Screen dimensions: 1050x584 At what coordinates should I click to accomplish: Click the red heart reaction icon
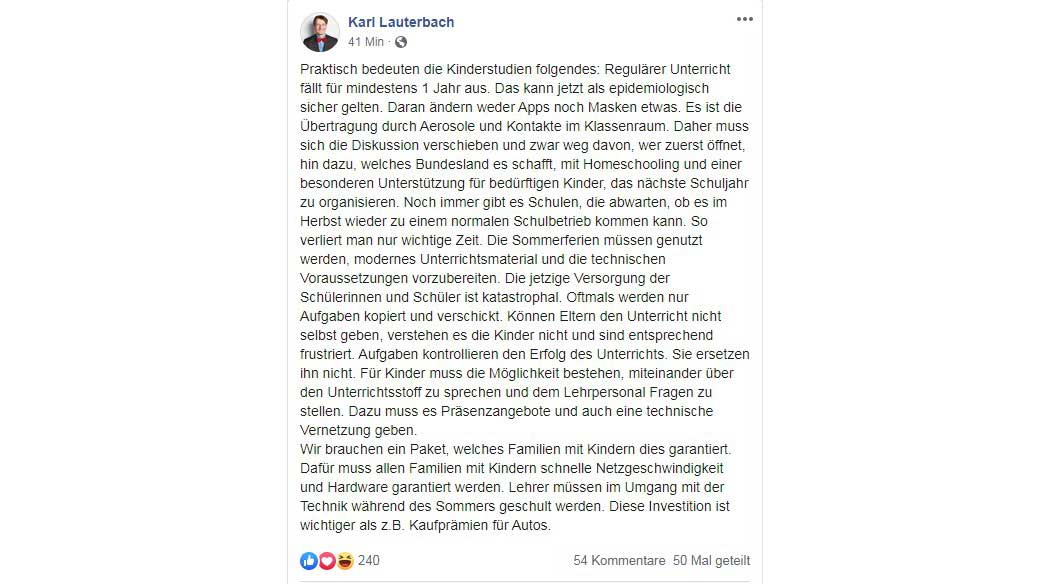(x=327, y=561)
